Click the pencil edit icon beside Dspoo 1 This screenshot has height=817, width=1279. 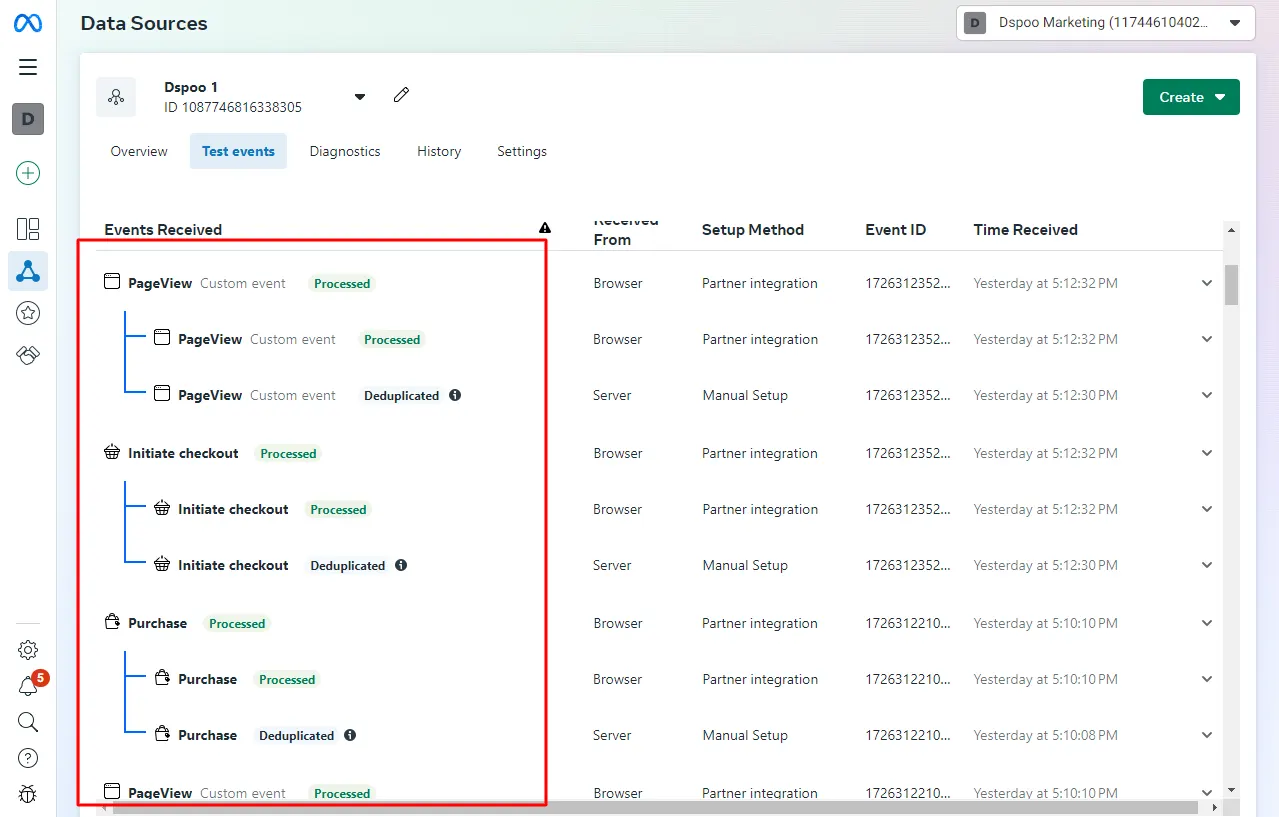click(401, 95)
